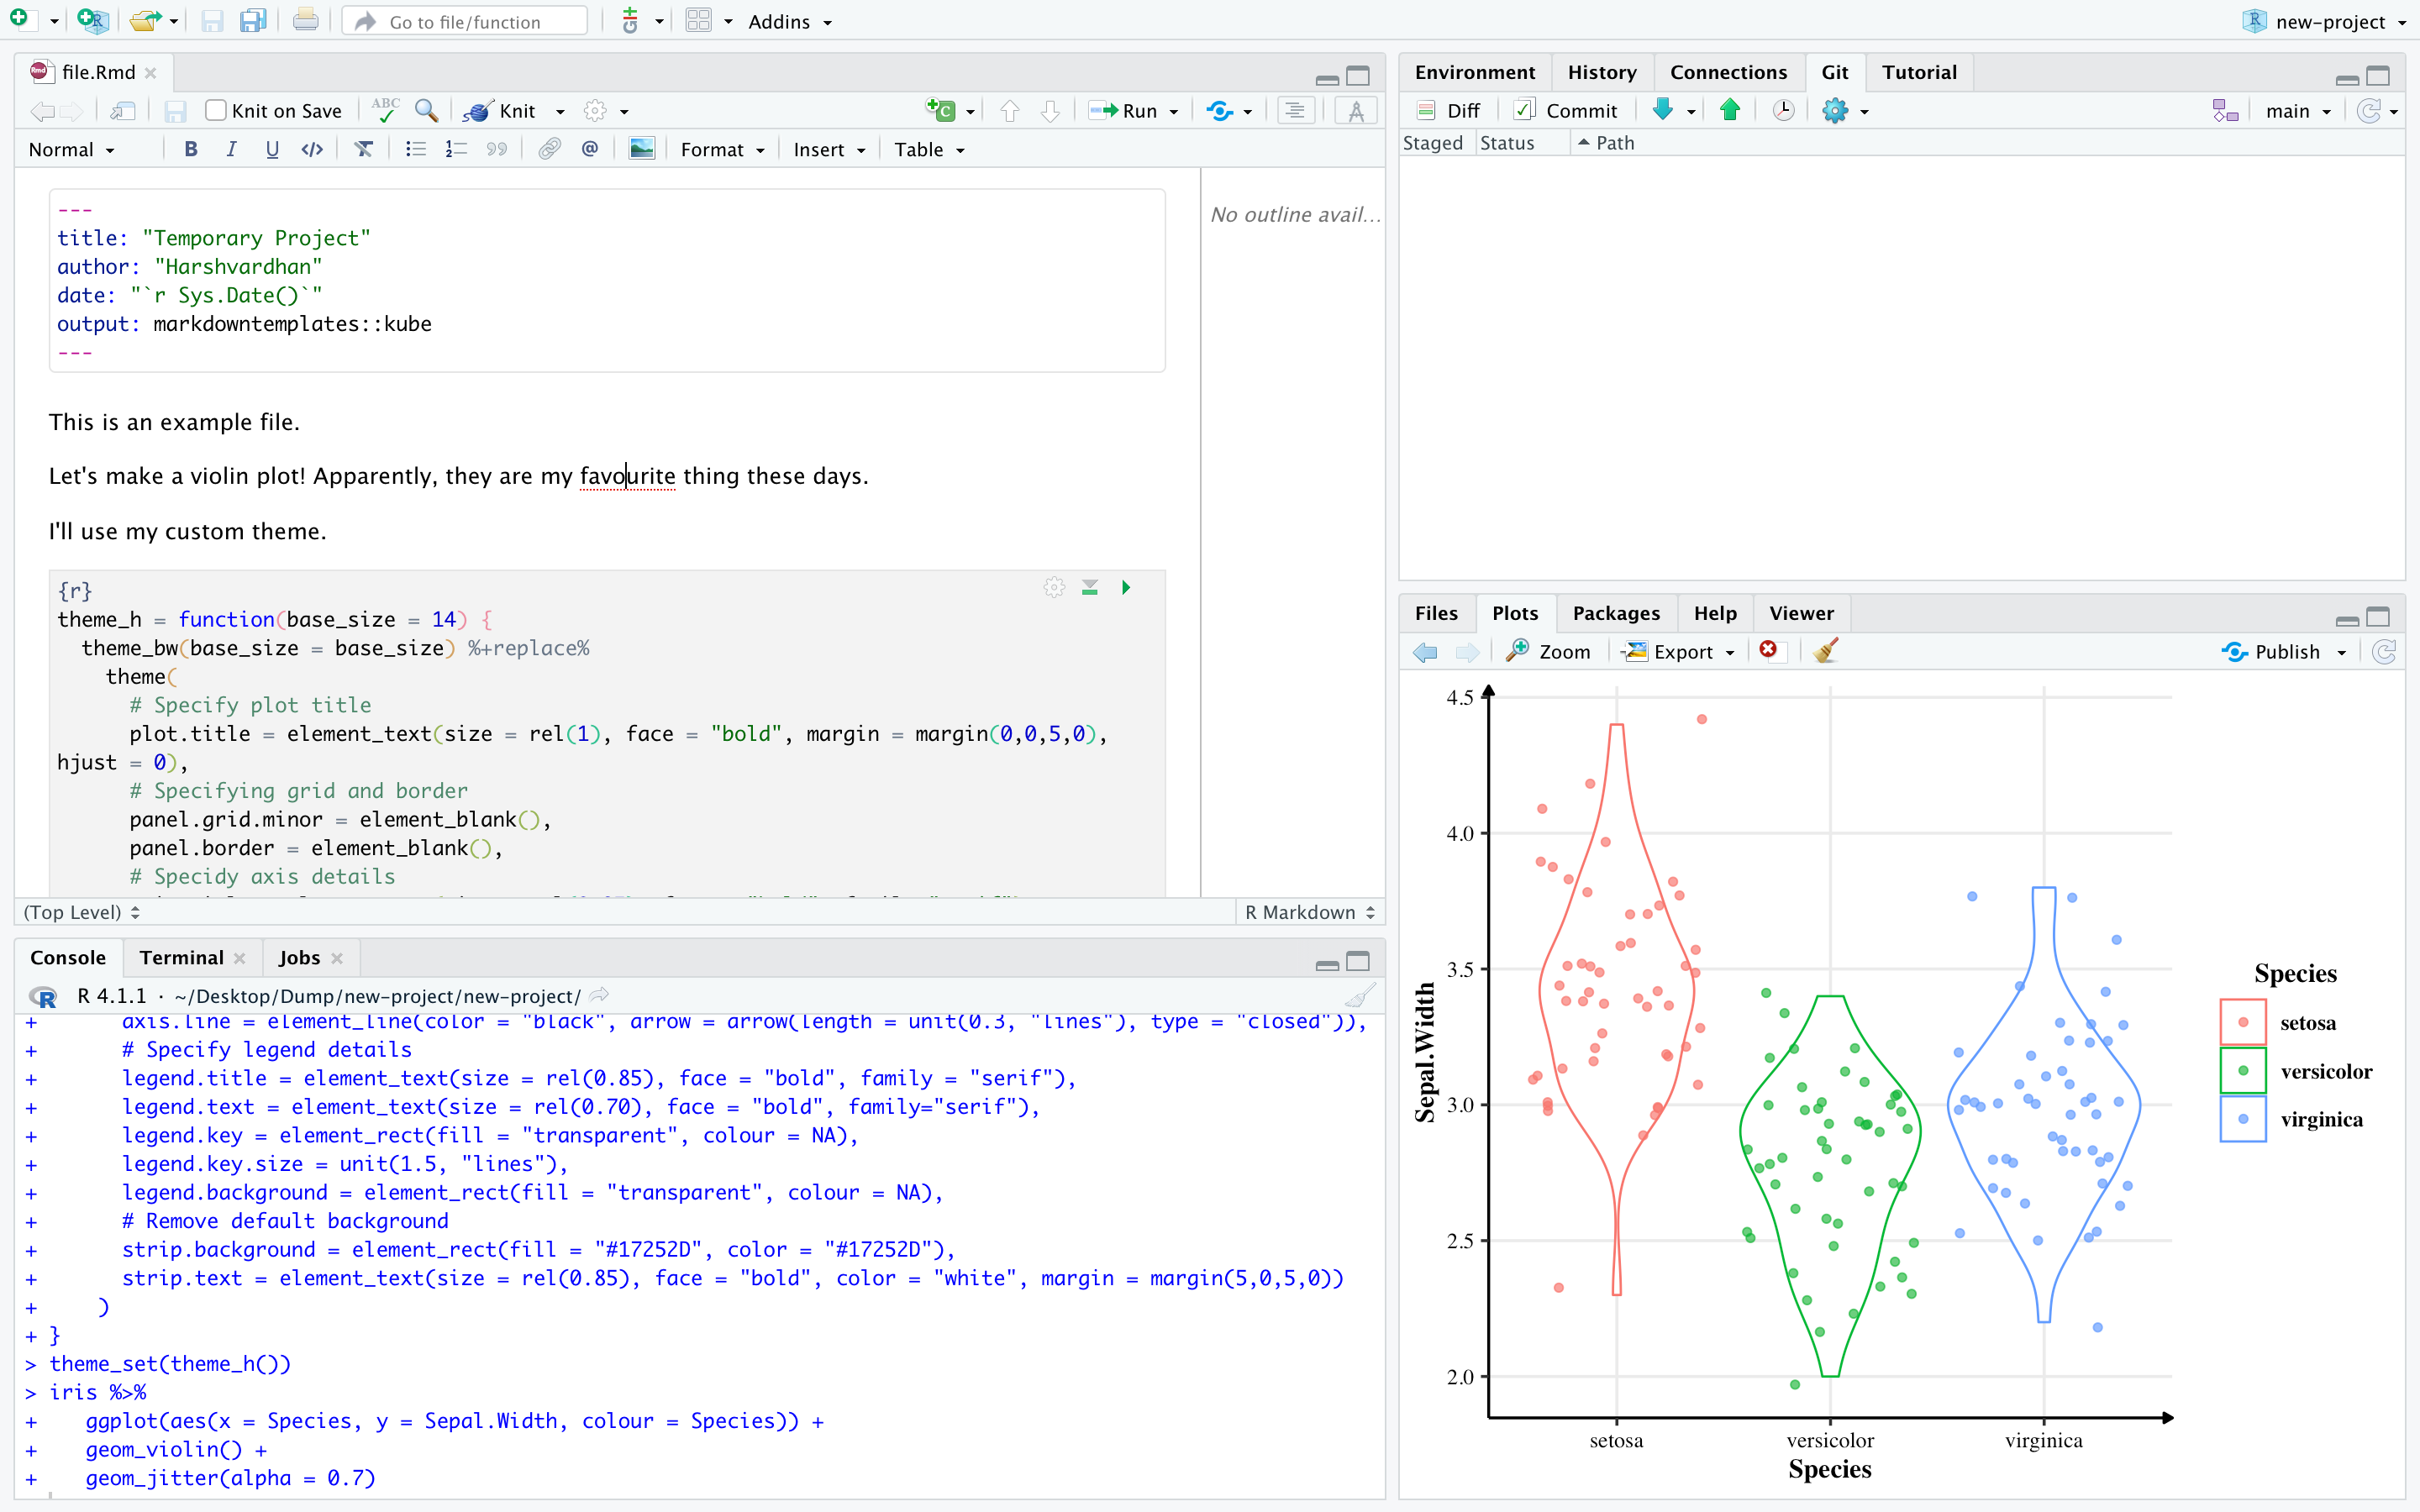The height and width of the screenshot is (1512, 2420).
Task: Click the clear all plots broom icon
Action: (x=1826, y=651)
